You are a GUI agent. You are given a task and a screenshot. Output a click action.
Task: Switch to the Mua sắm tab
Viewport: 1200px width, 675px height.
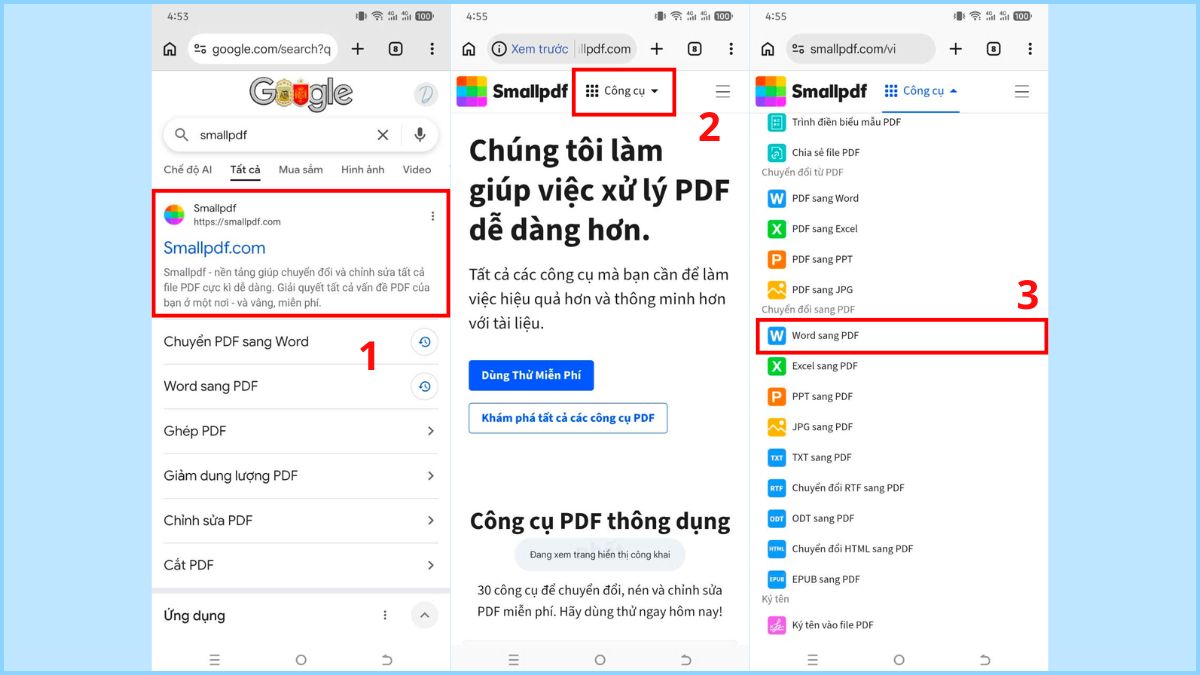click(x=301, y=170)
